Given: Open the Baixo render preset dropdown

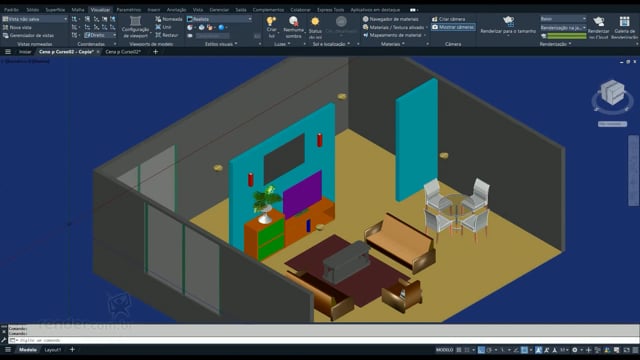Looking at the screenshot, I should coord(563,19).
